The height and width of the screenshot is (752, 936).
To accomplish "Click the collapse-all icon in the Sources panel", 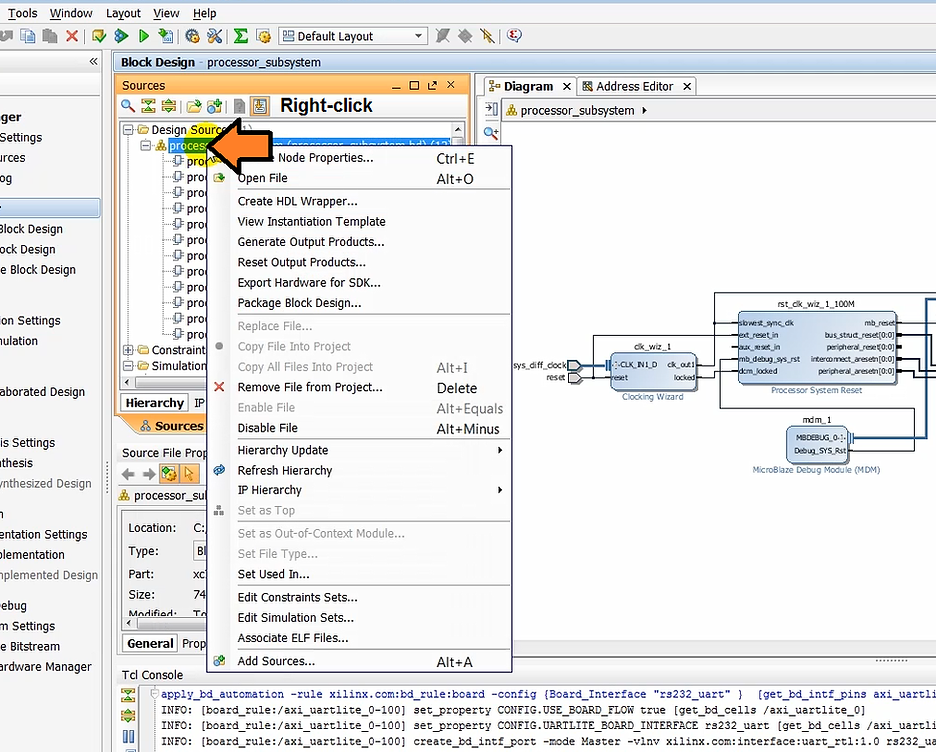I will coord(148,105).
